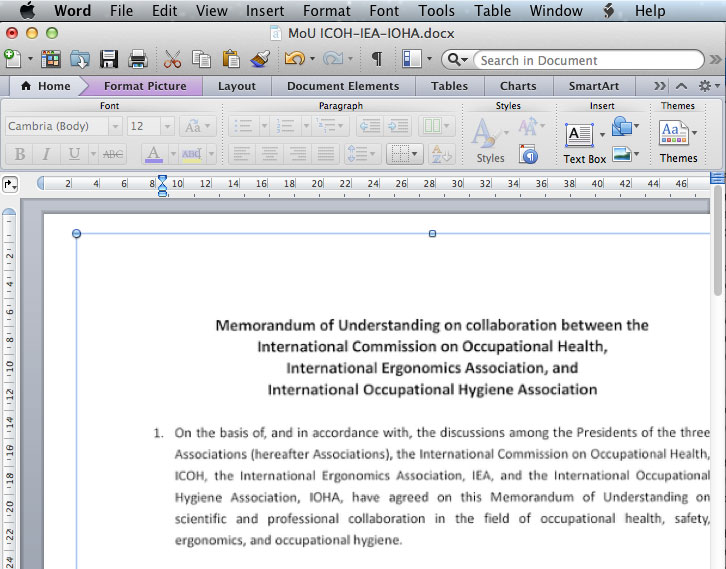Paste from clipboard icon
726x569 pixels.
point(231,59)
